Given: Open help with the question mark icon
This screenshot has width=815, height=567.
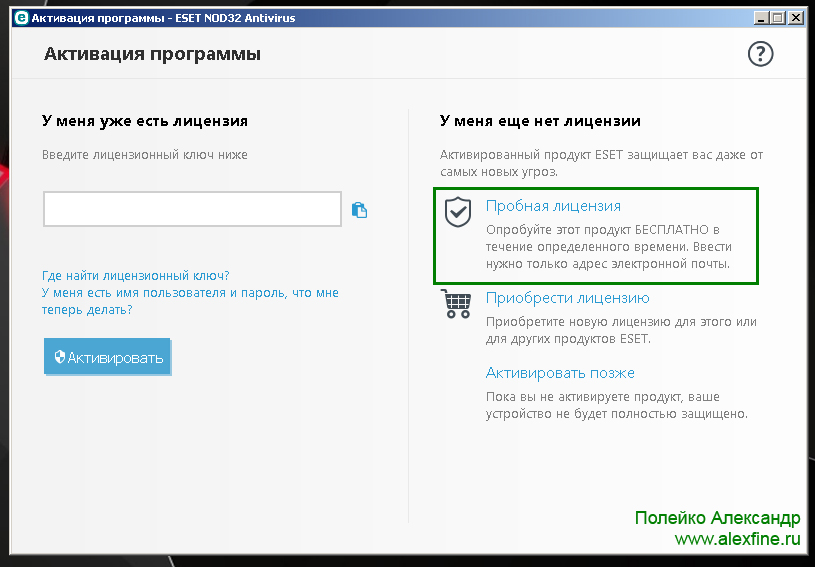Looking at the screenshot, I should pos(760,54).
